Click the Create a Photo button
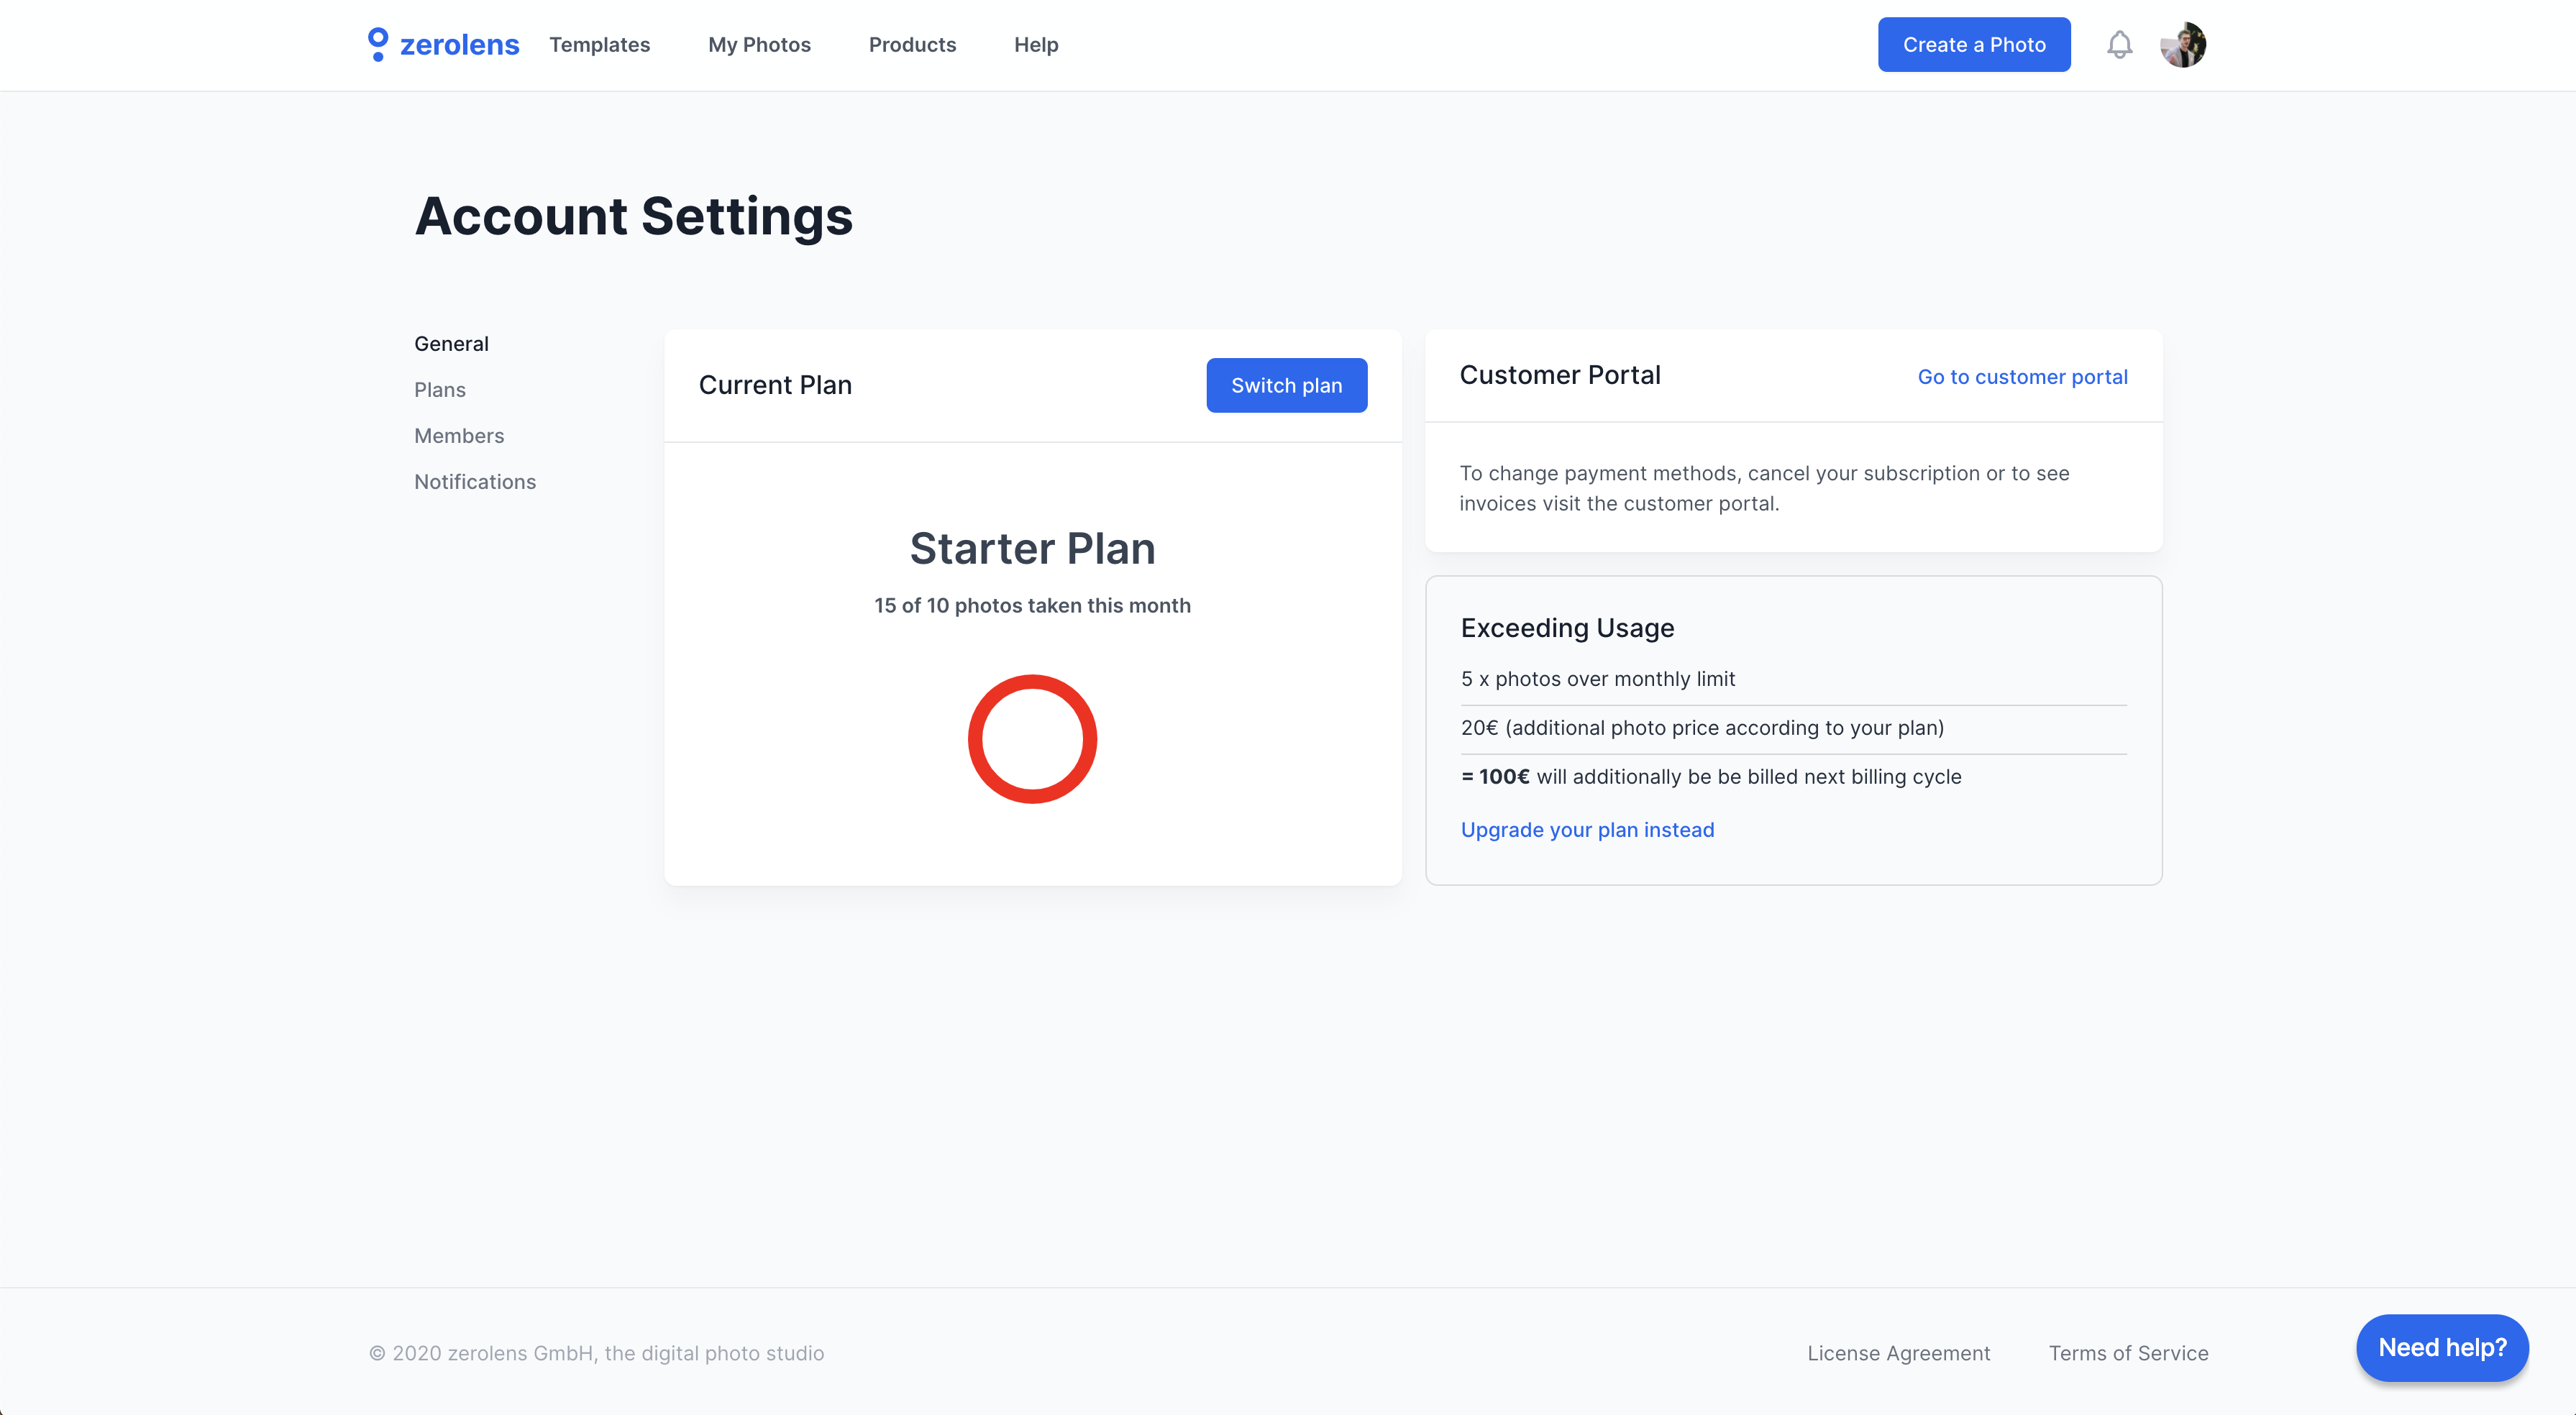The image size is (2576, 1415). tap(1974, 45)
